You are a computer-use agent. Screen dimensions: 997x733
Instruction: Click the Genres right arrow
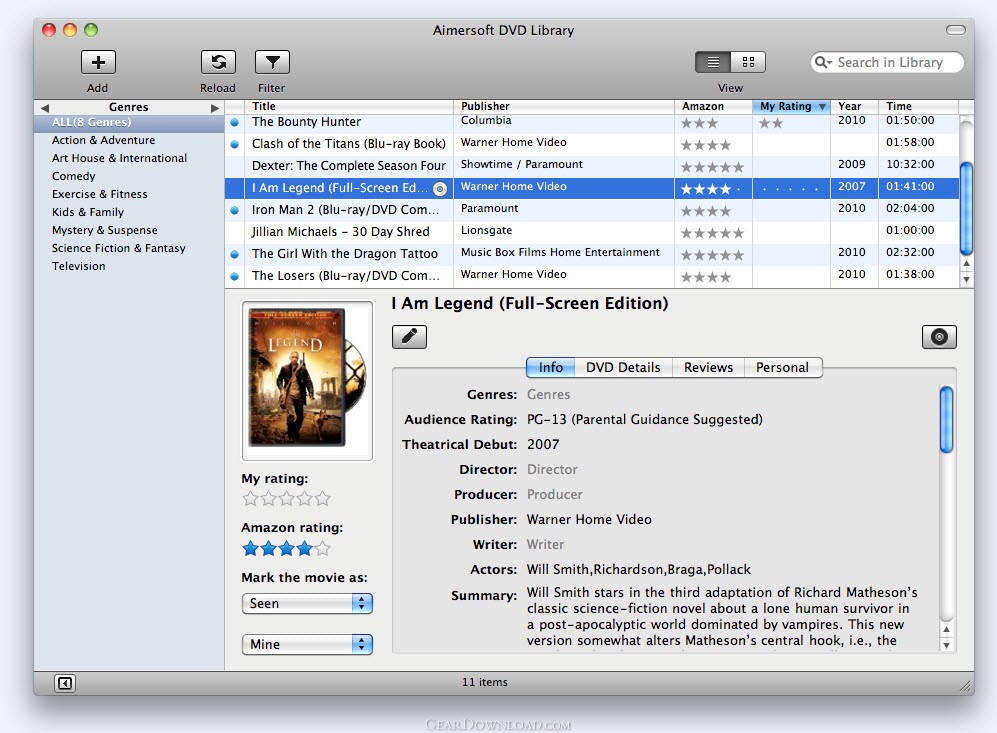215,107
